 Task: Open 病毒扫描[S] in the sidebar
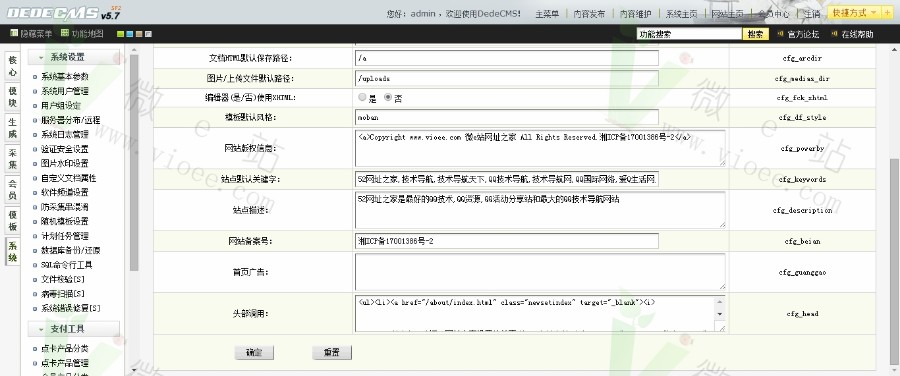pos(63,294)
